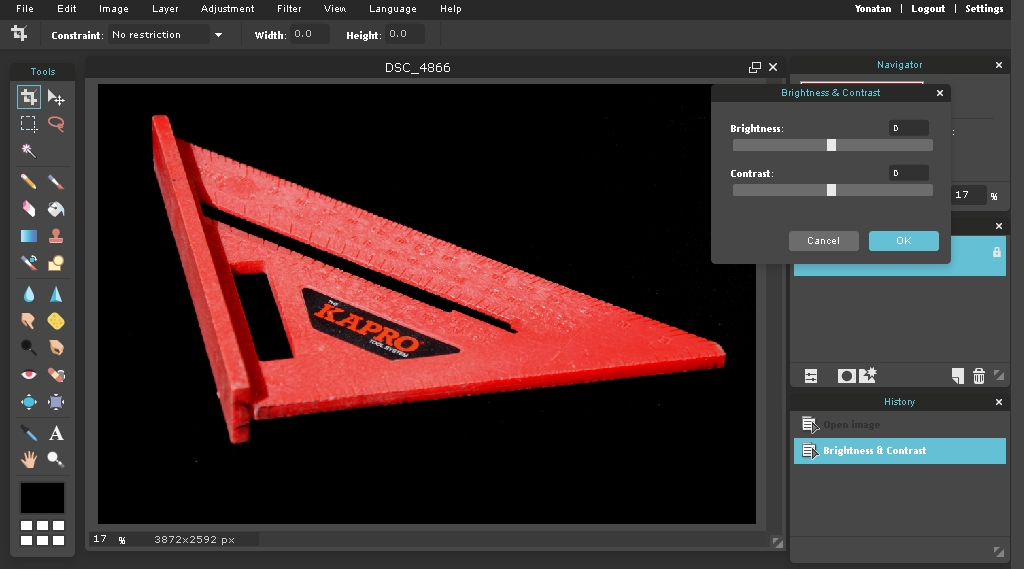Viewport: 1024px width, 569px height.
Task: Click the Brightness value field
Action: (x=909, y=128)
